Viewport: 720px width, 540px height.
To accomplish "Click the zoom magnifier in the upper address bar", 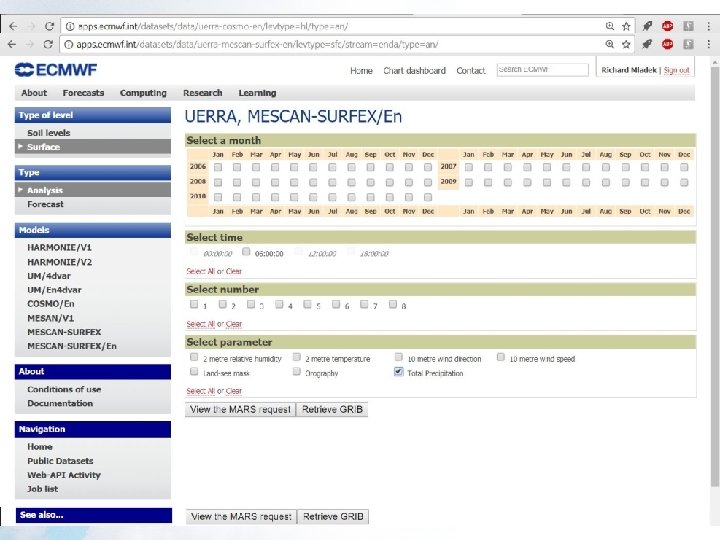I will [x=610, y=27].
